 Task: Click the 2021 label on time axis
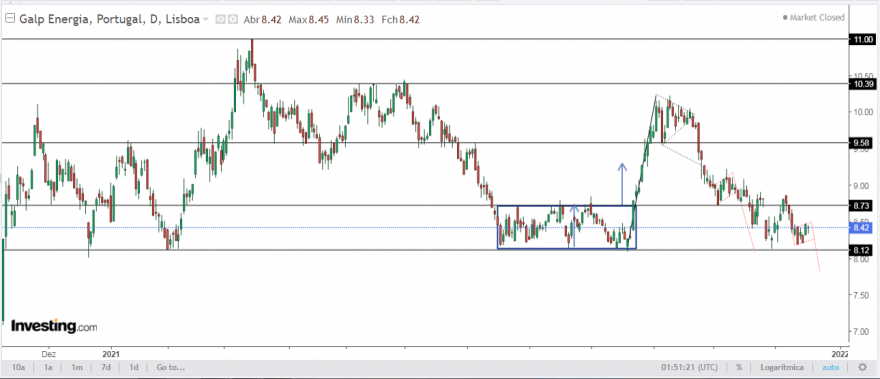111,354
